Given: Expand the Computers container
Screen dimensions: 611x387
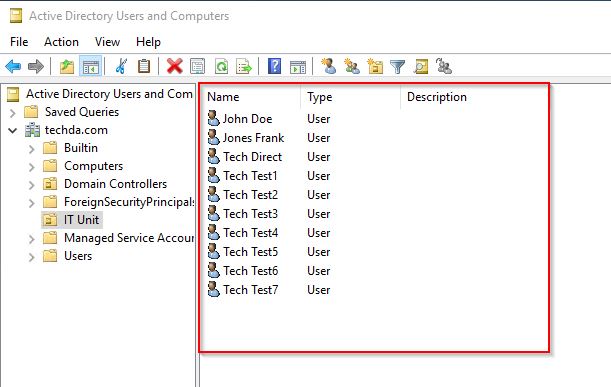Looking at the screenshot, I should 32,167.
